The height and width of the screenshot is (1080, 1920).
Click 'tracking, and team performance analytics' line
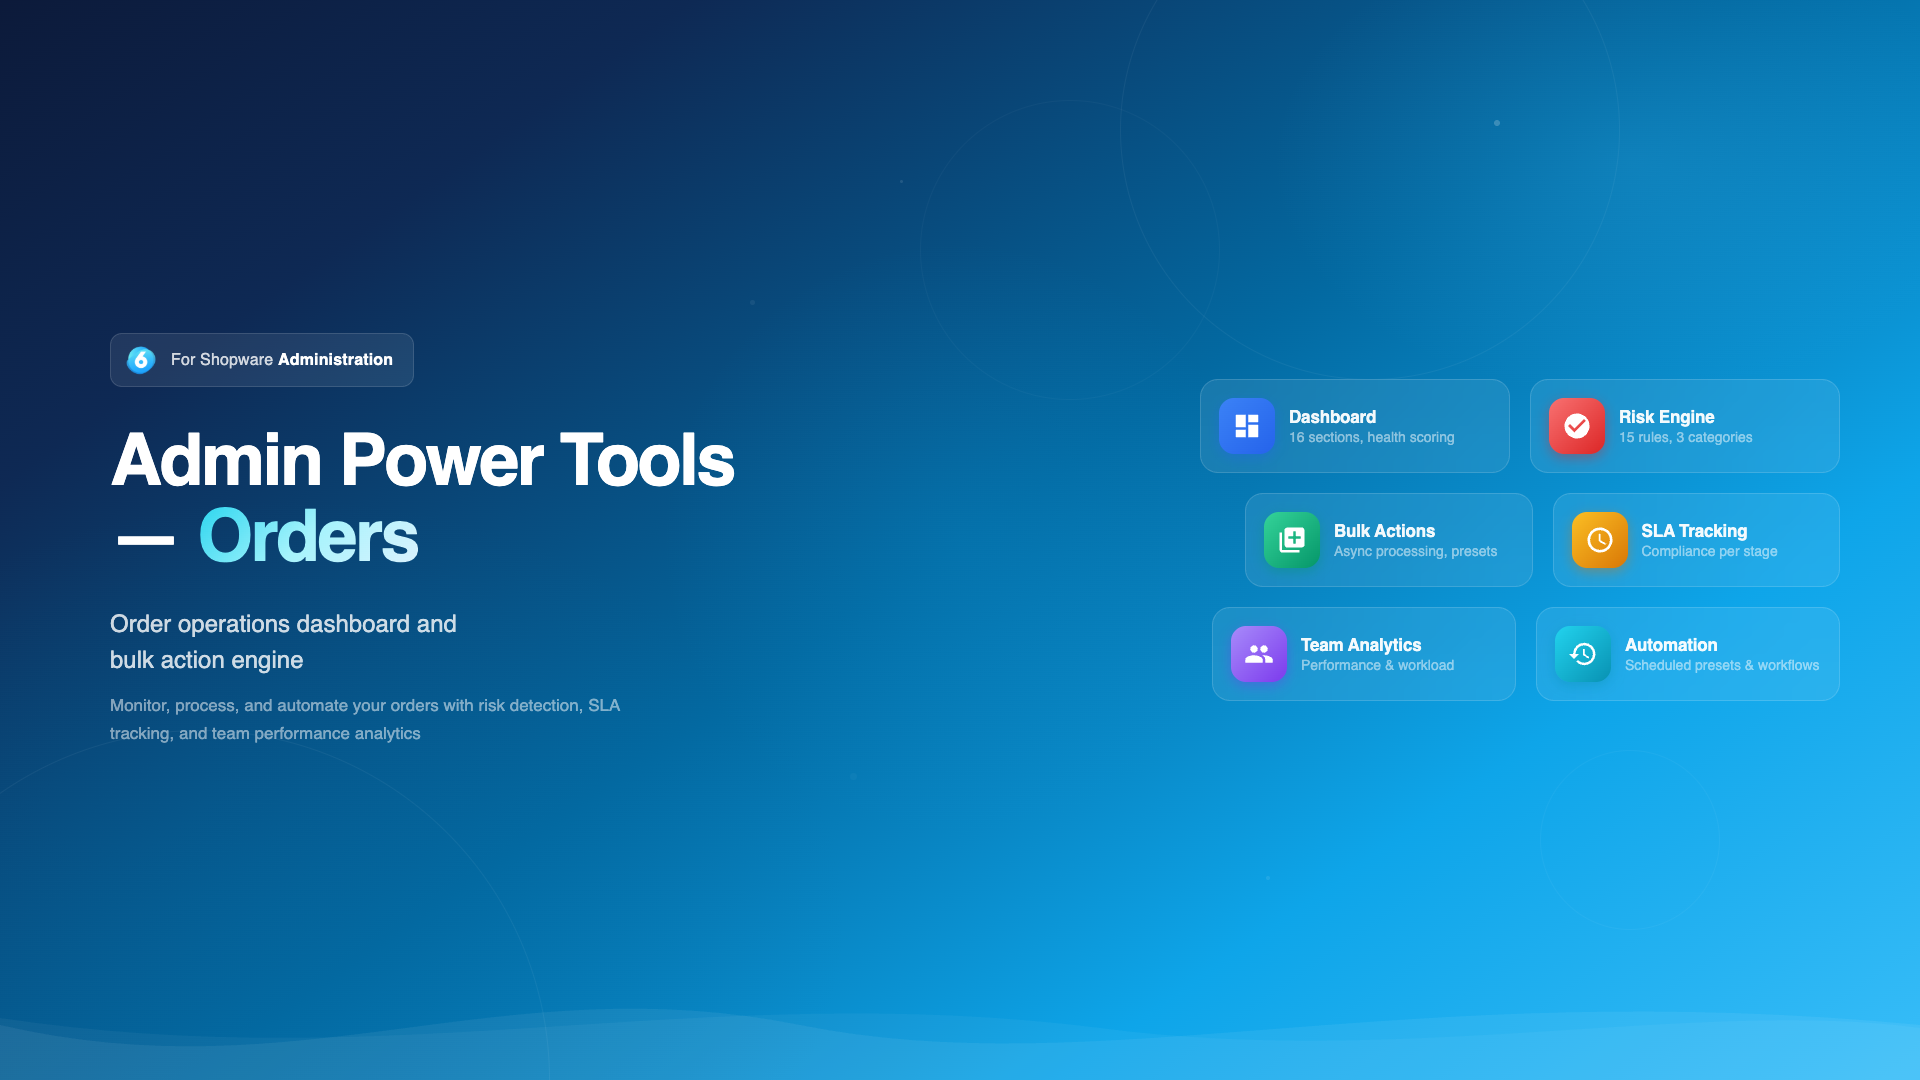point(265,734)
